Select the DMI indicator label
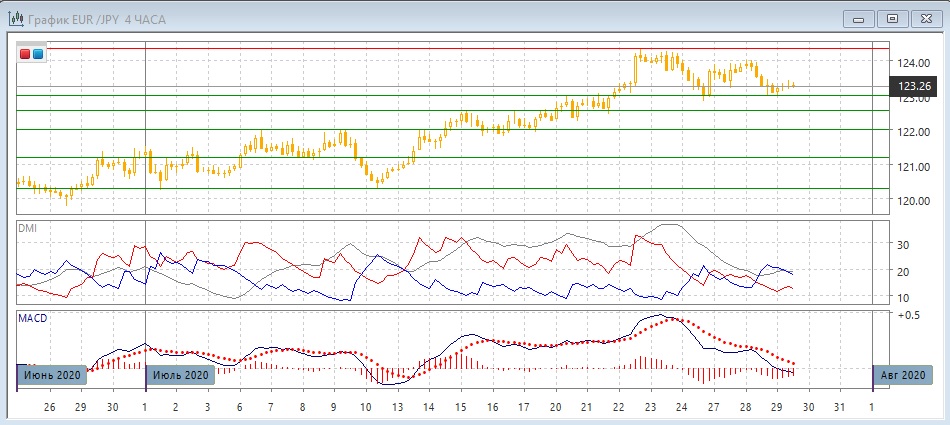The height and width of the screenshot is (425, 950). pos(27,228)
